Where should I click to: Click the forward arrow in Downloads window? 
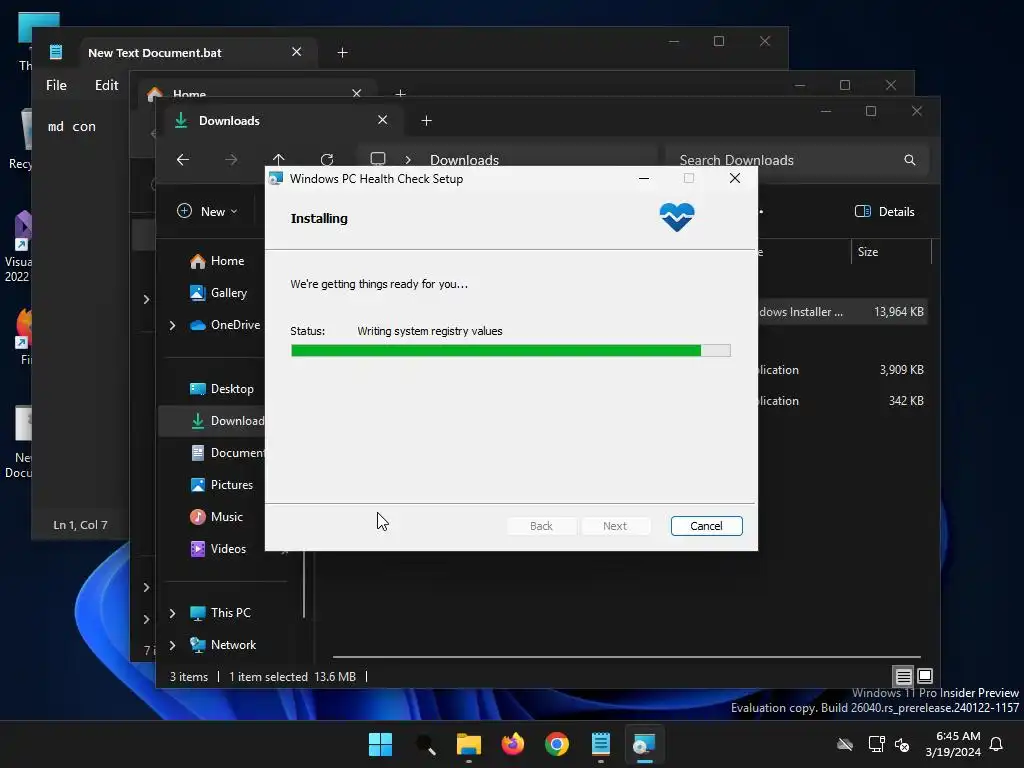231,159
